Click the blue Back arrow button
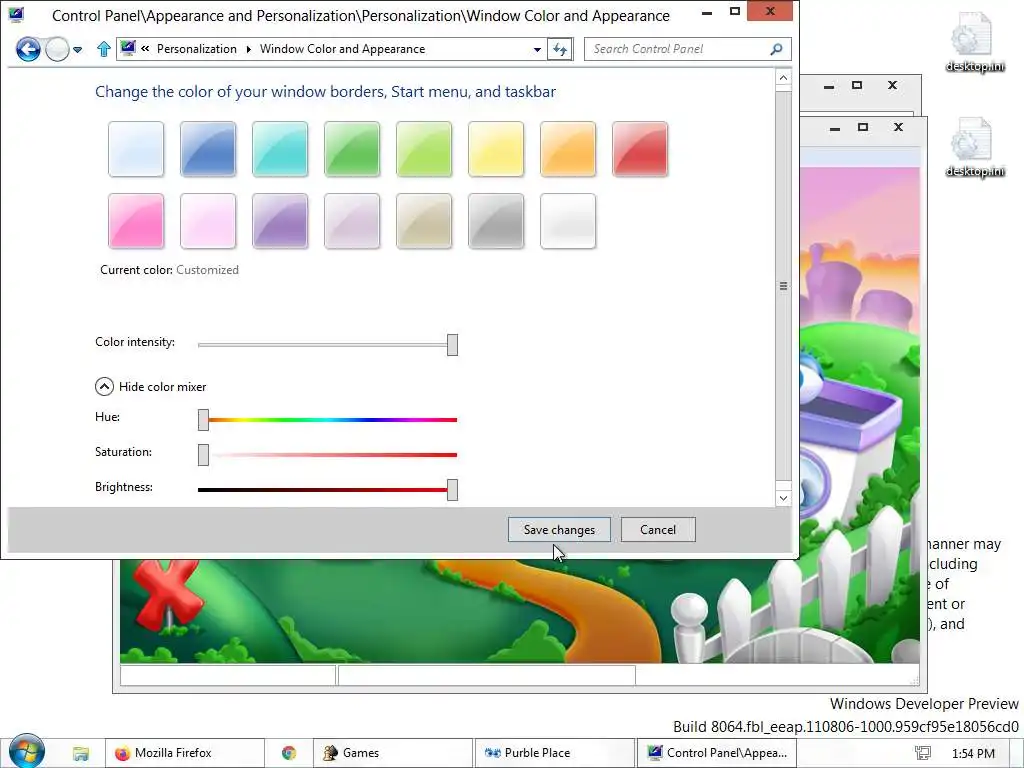The image size is (1024, 768). 28,49
